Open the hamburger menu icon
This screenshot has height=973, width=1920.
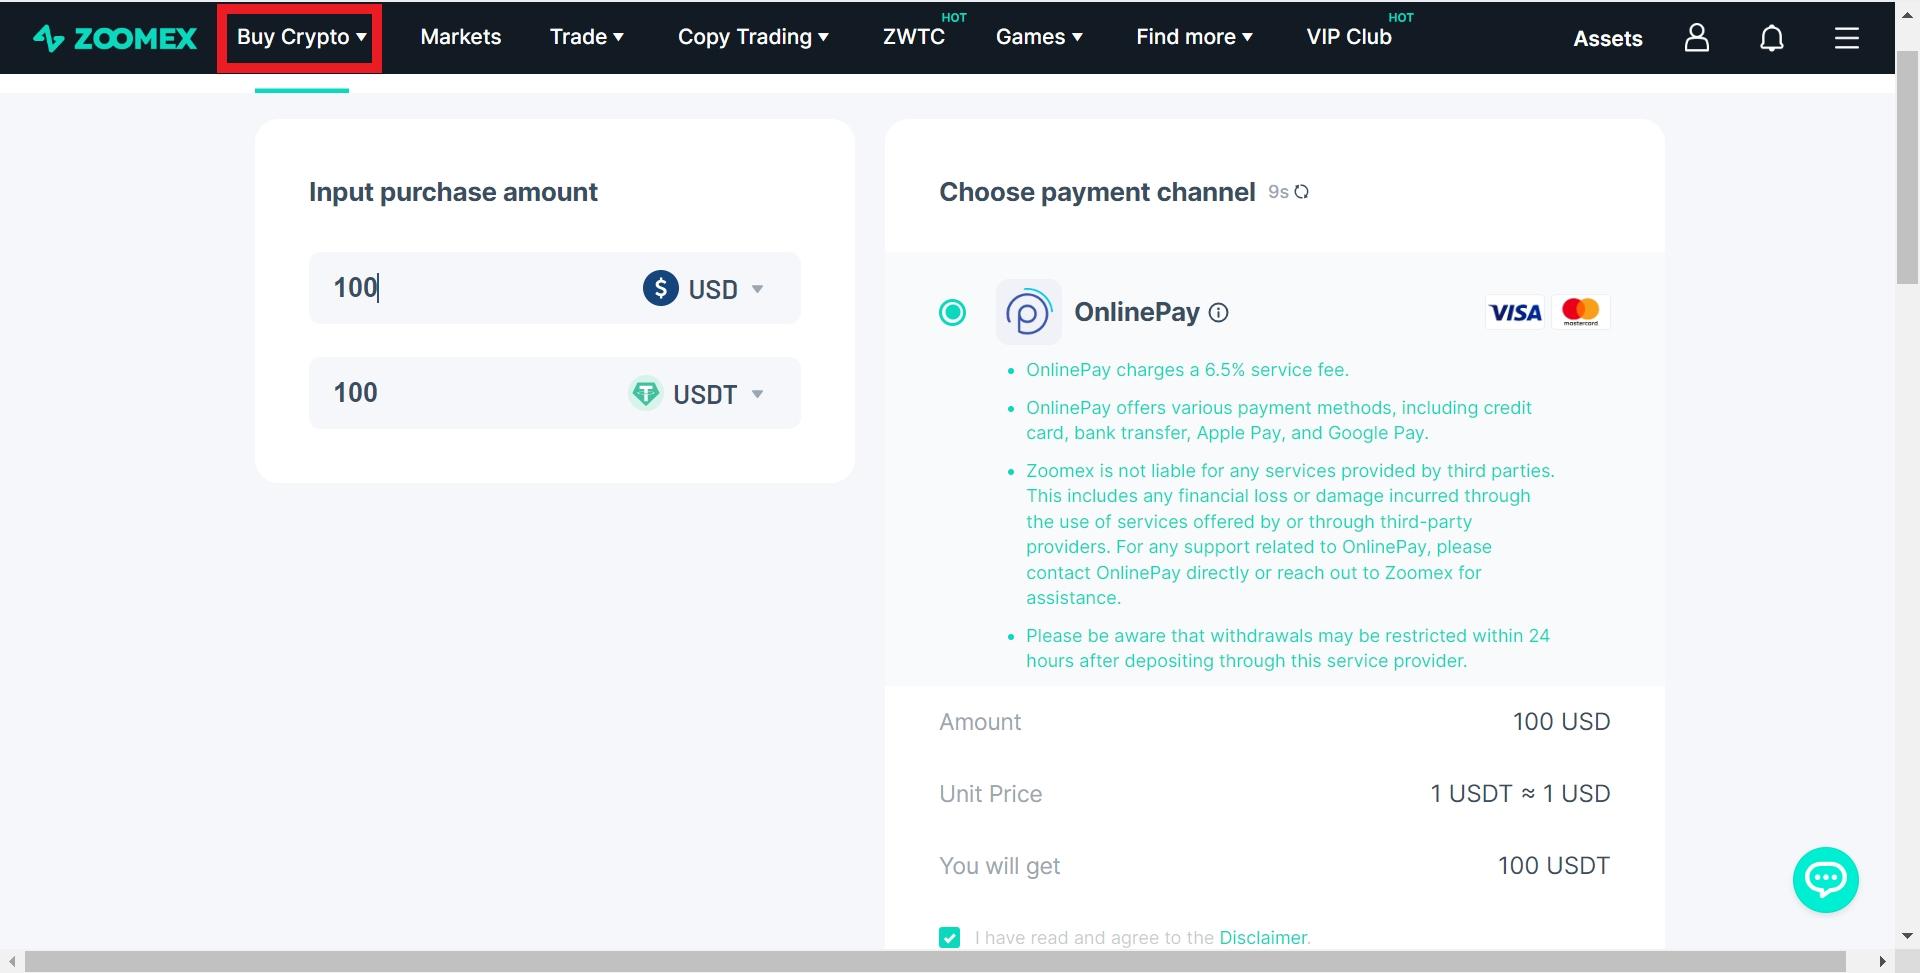click(x=1846, y=38)
